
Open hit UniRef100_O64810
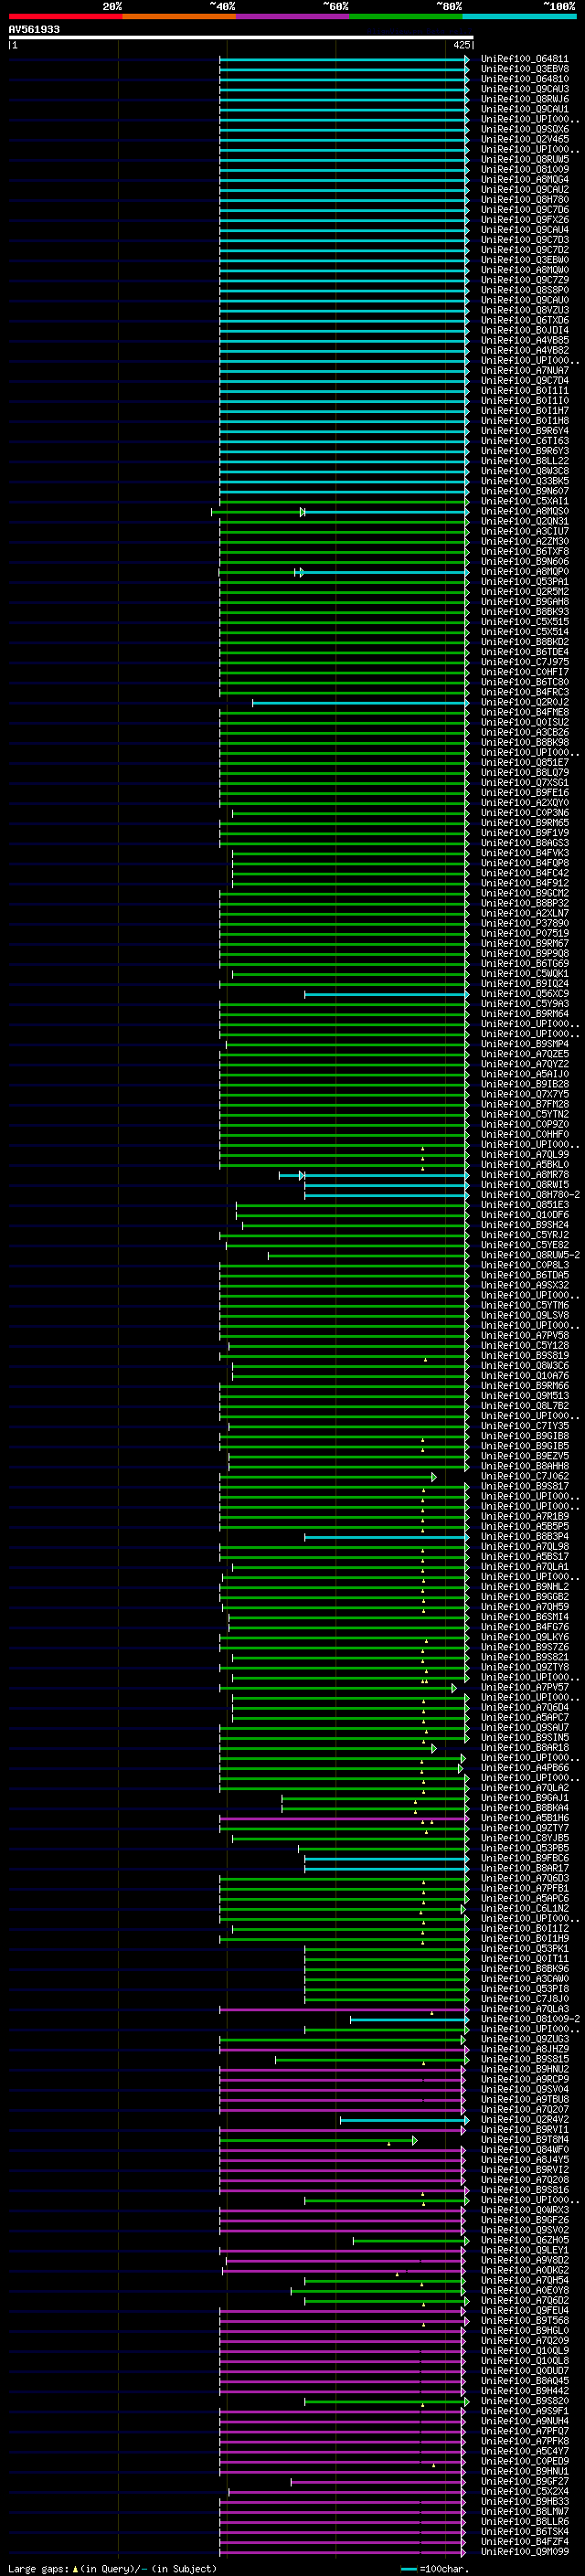524,79
